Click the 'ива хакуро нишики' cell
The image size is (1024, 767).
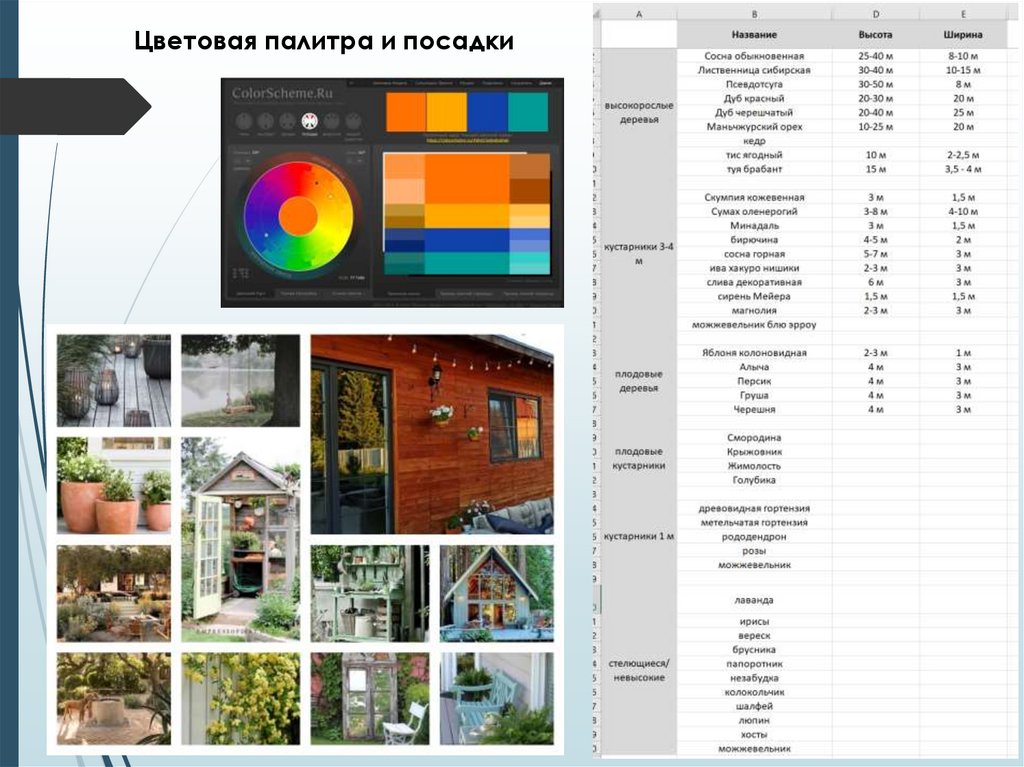[x=754, y=269]
